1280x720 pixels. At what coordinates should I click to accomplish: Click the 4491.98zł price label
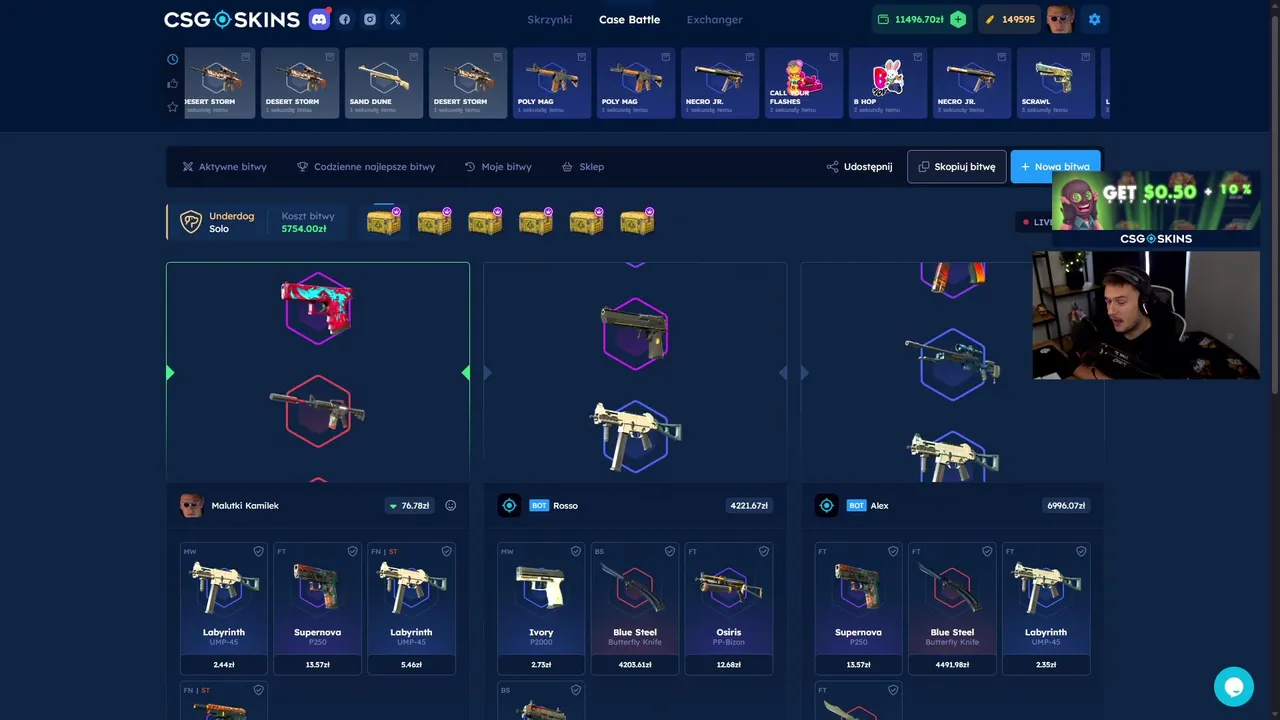pos(952,665)
